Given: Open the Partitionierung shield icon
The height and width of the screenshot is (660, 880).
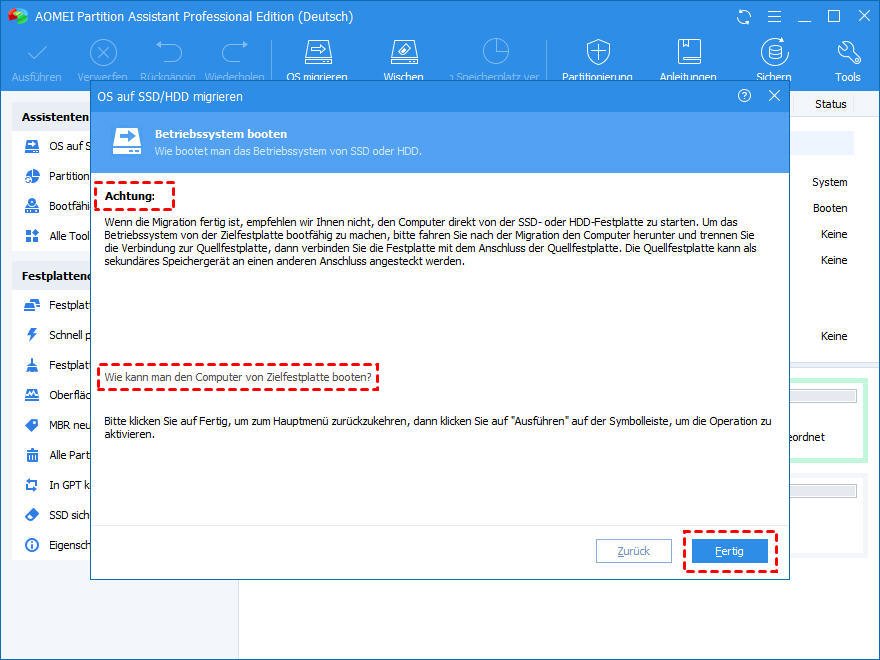Looking at the screenshot, I should pos(598,52).
